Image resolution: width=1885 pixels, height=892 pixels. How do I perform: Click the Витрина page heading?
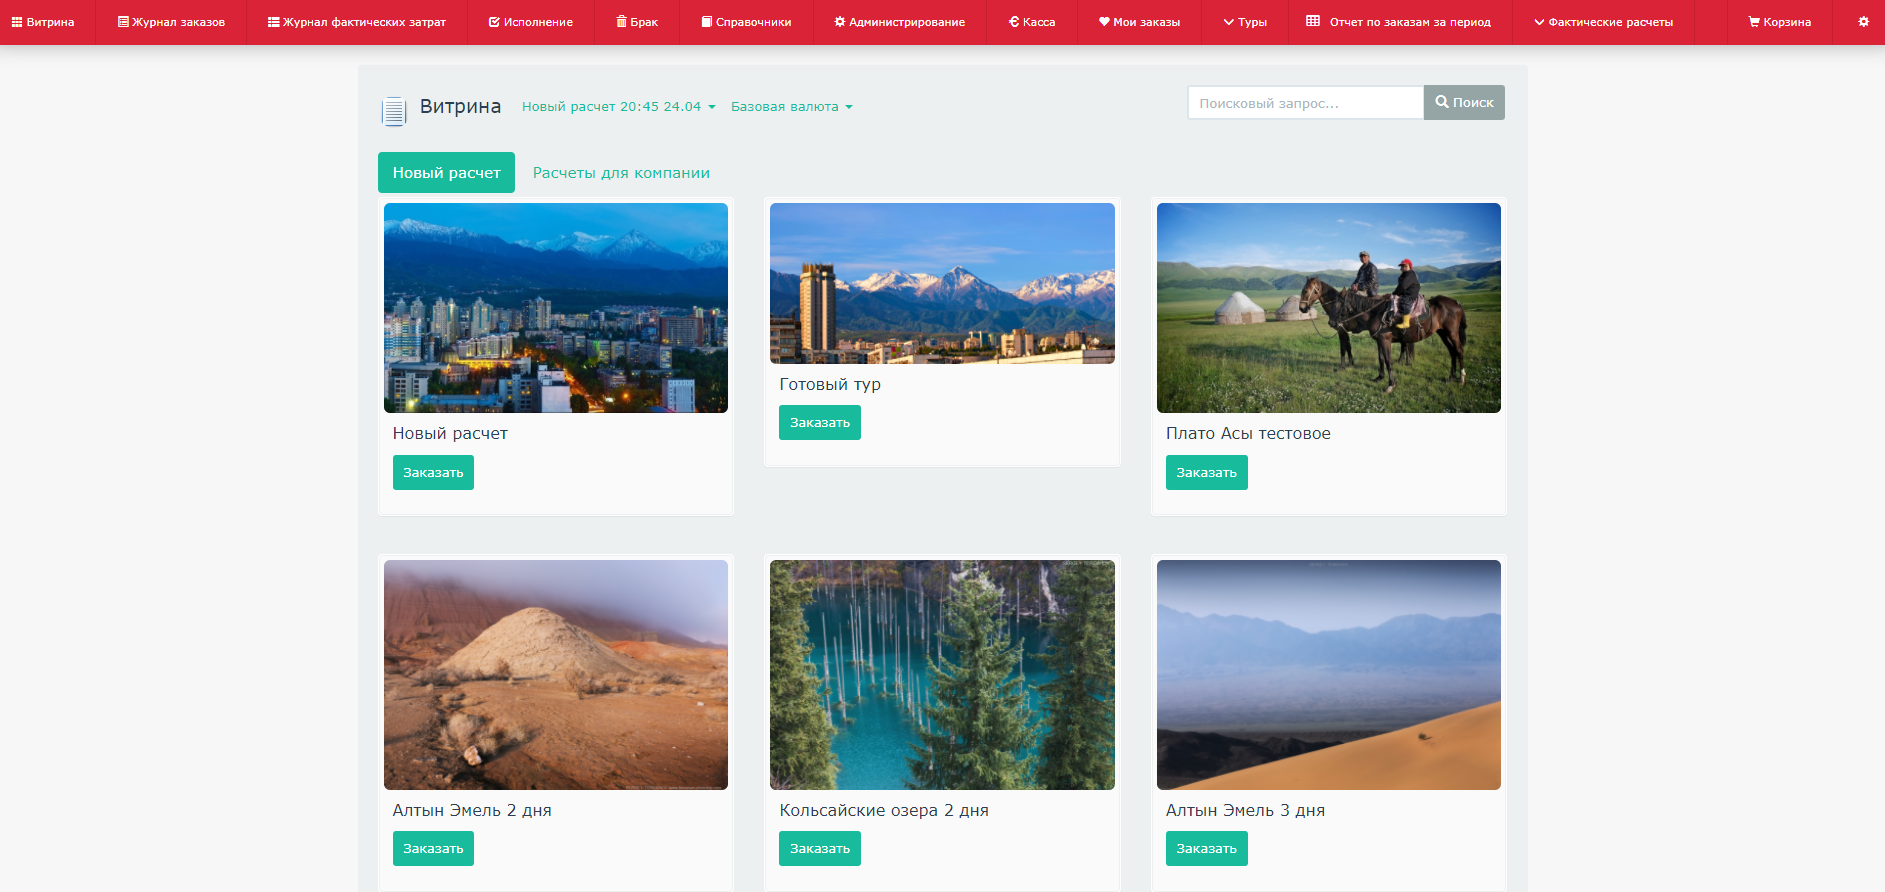(460, 107)
